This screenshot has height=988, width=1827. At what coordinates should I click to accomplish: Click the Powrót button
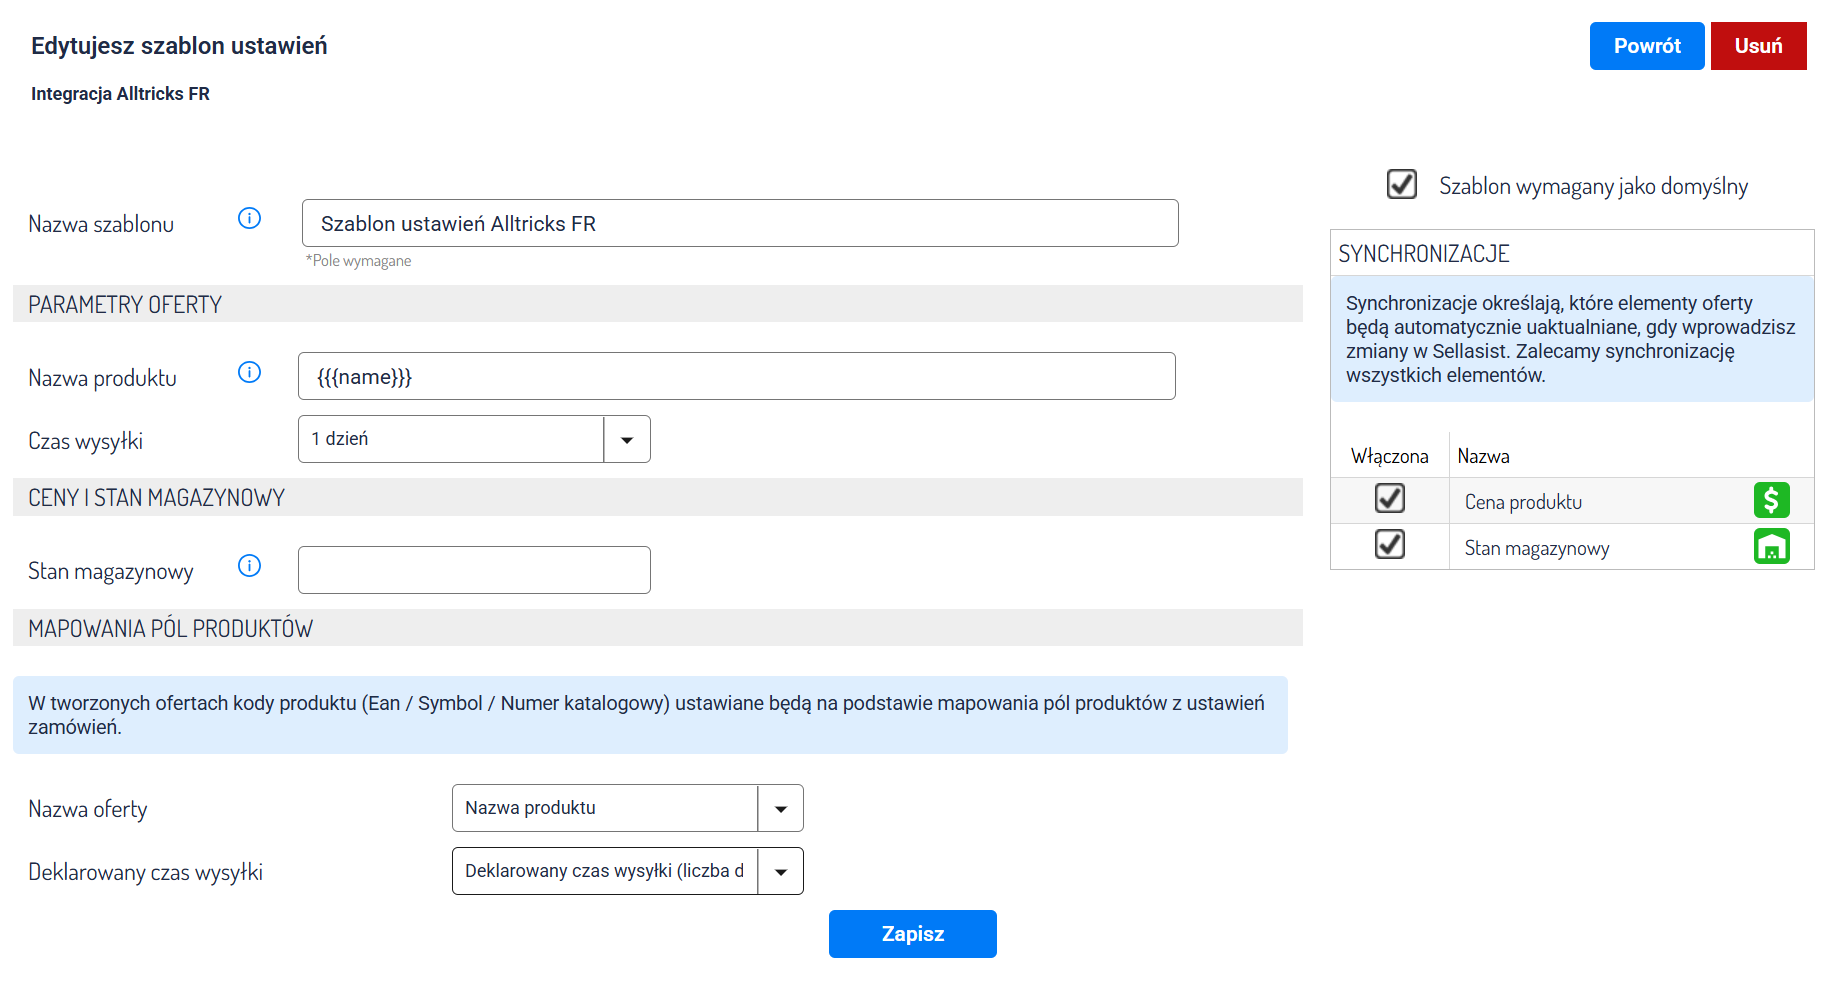[x=1646, y=46]
